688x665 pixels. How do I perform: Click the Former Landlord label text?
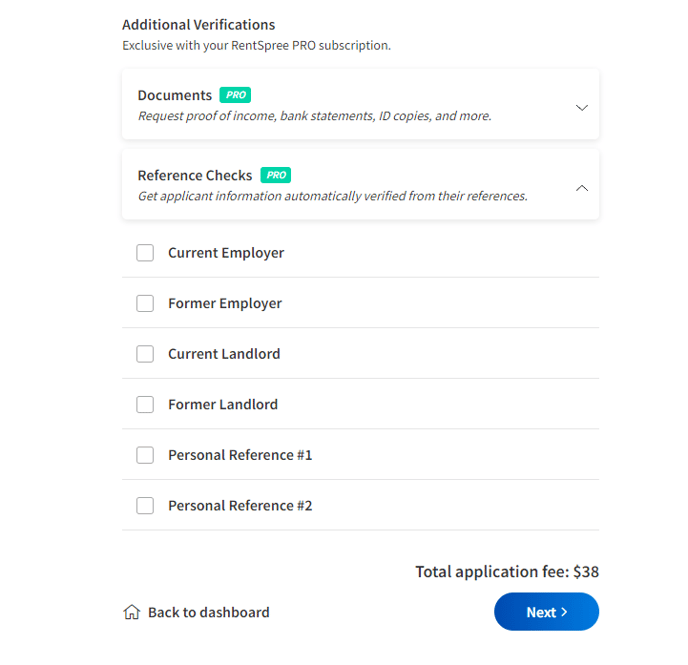(223, 404)
